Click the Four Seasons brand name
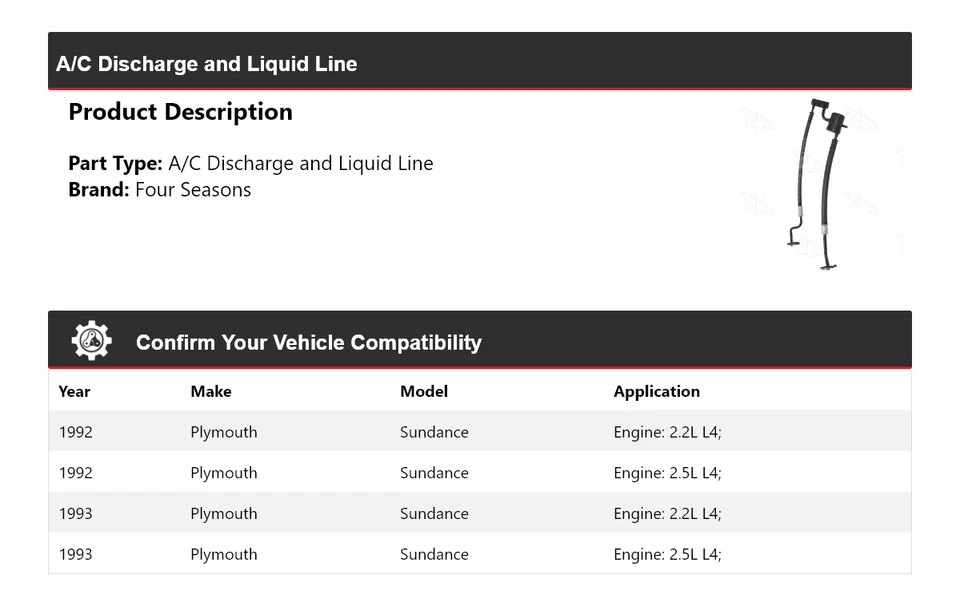The image size is (960, 606). tap(193, 190)
